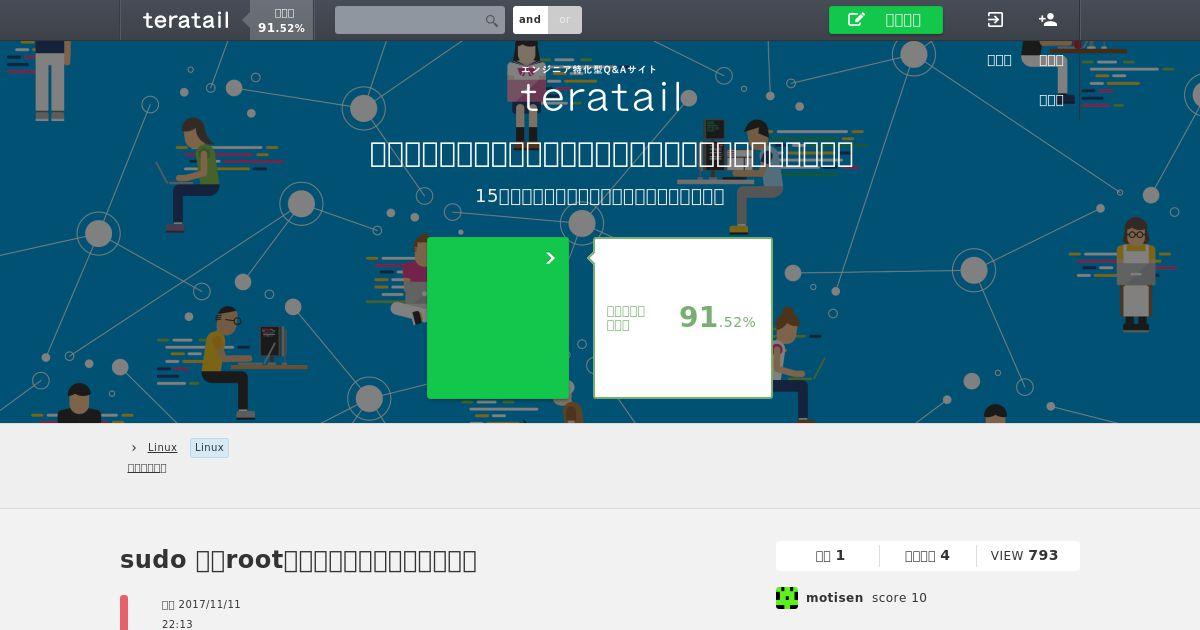1200x630 pixels.
Task: Click the large green banner button with chevron
Action: coord(498,318)
